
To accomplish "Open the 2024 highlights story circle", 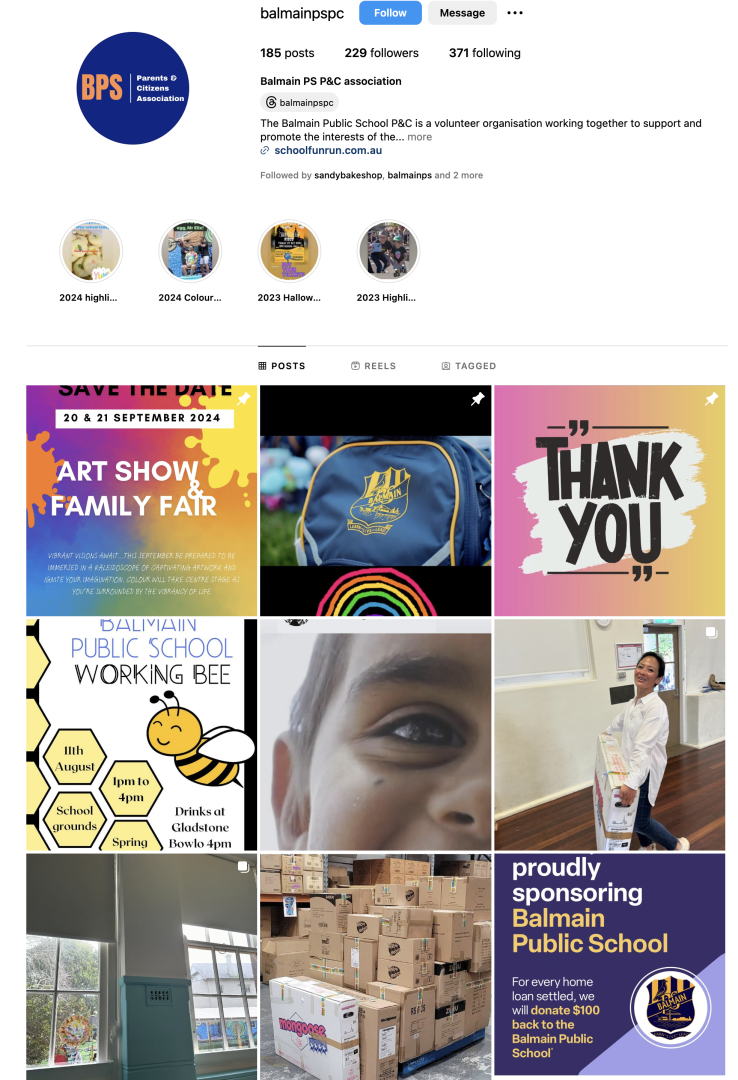I will coord(91,251).
